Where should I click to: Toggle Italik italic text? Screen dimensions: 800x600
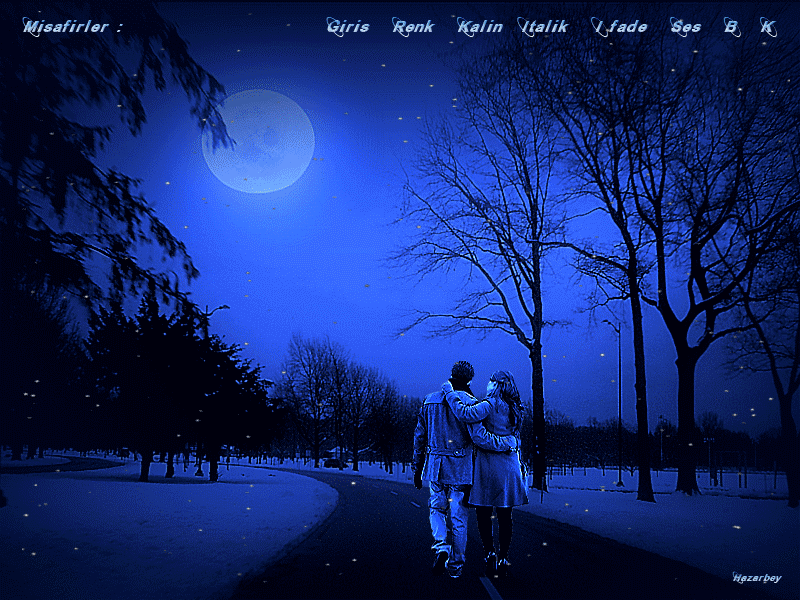tap(544, 27)
